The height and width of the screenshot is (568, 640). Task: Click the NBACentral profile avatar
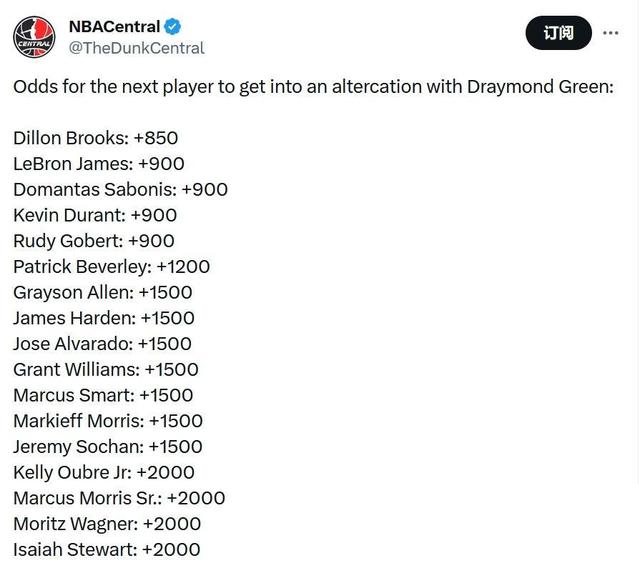coord(34,37)
